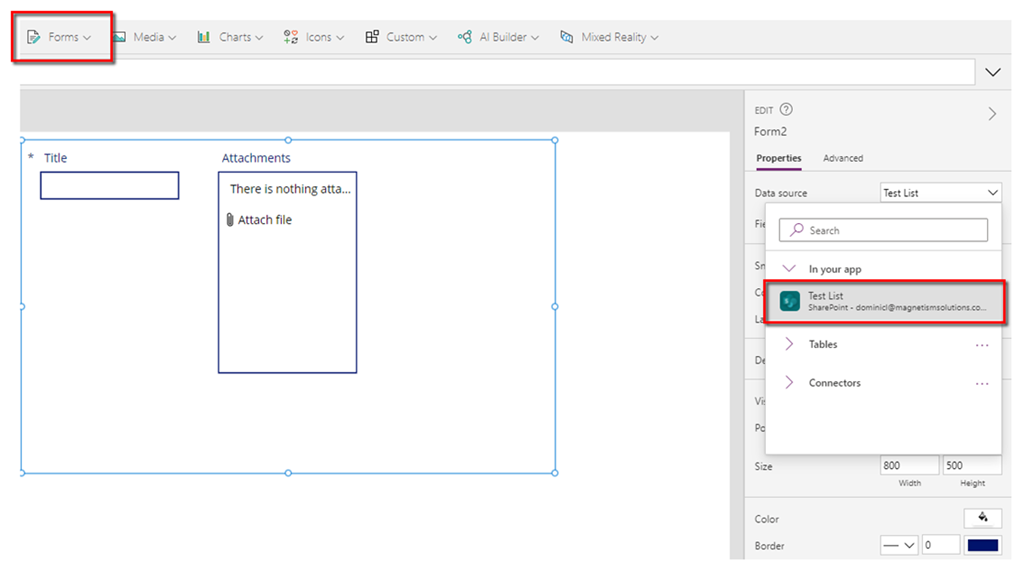
Task: Open the Forms dropdown menu
Action: pyautogui.click(x=61, y=37)
